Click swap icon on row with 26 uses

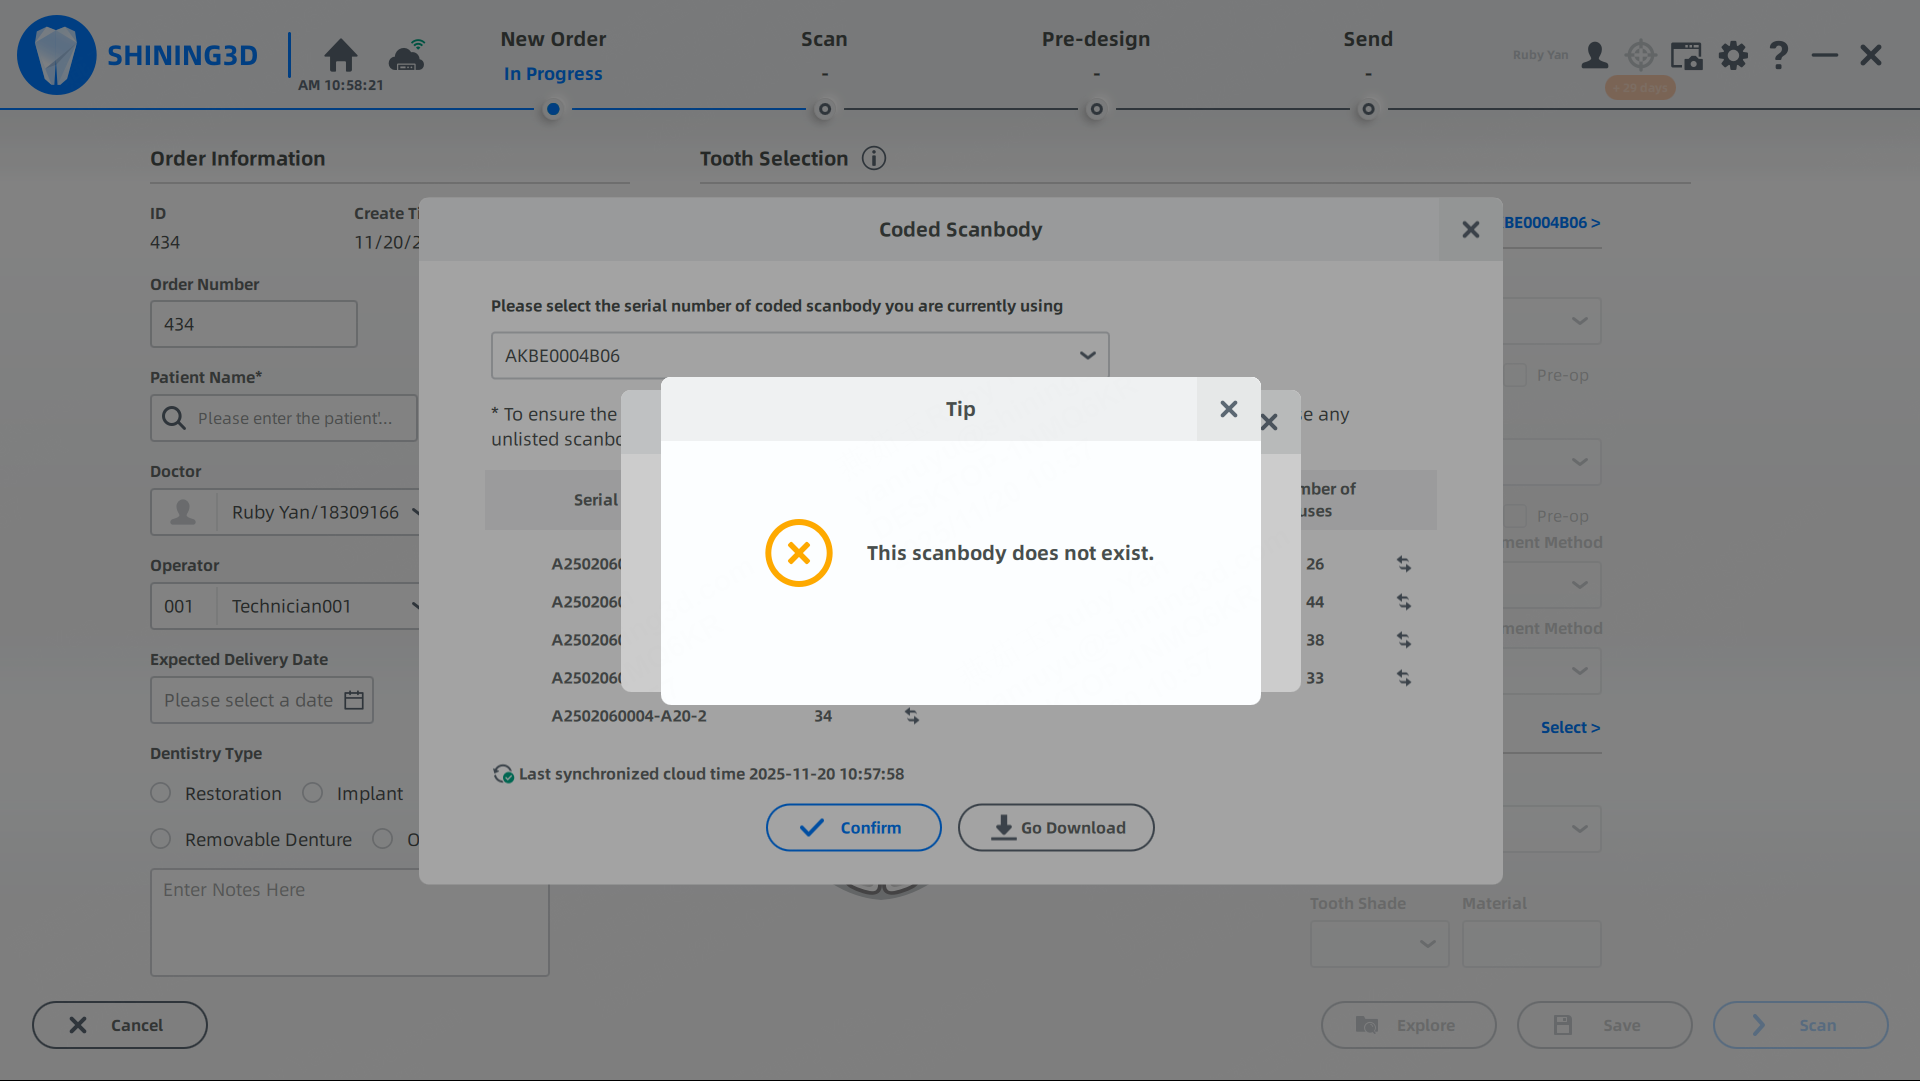[x=1403, y=564]
